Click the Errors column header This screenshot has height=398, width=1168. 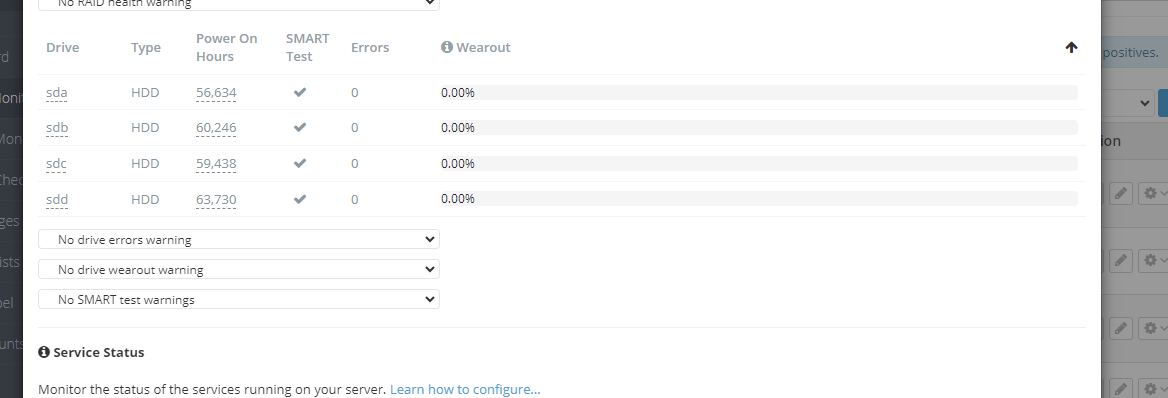click(x=370, y=47)
